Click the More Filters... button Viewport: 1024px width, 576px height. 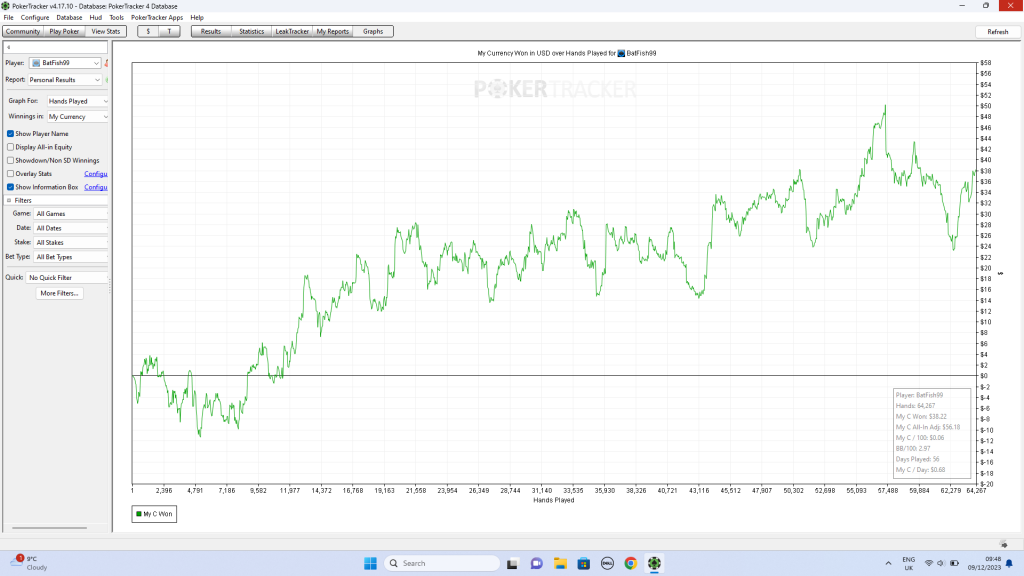point(60,293)
